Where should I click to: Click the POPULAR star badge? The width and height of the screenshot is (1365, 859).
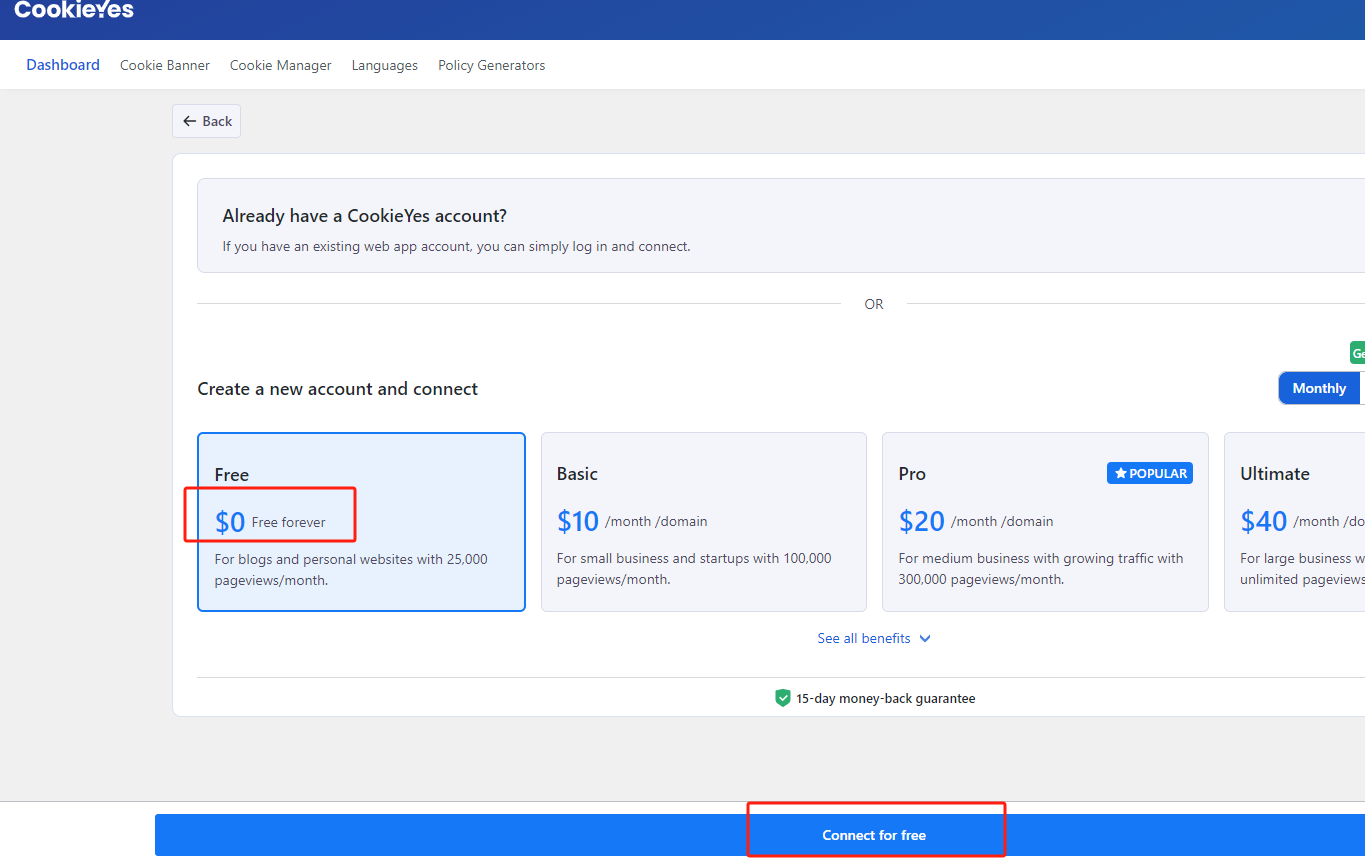[x=1150, y=473]
